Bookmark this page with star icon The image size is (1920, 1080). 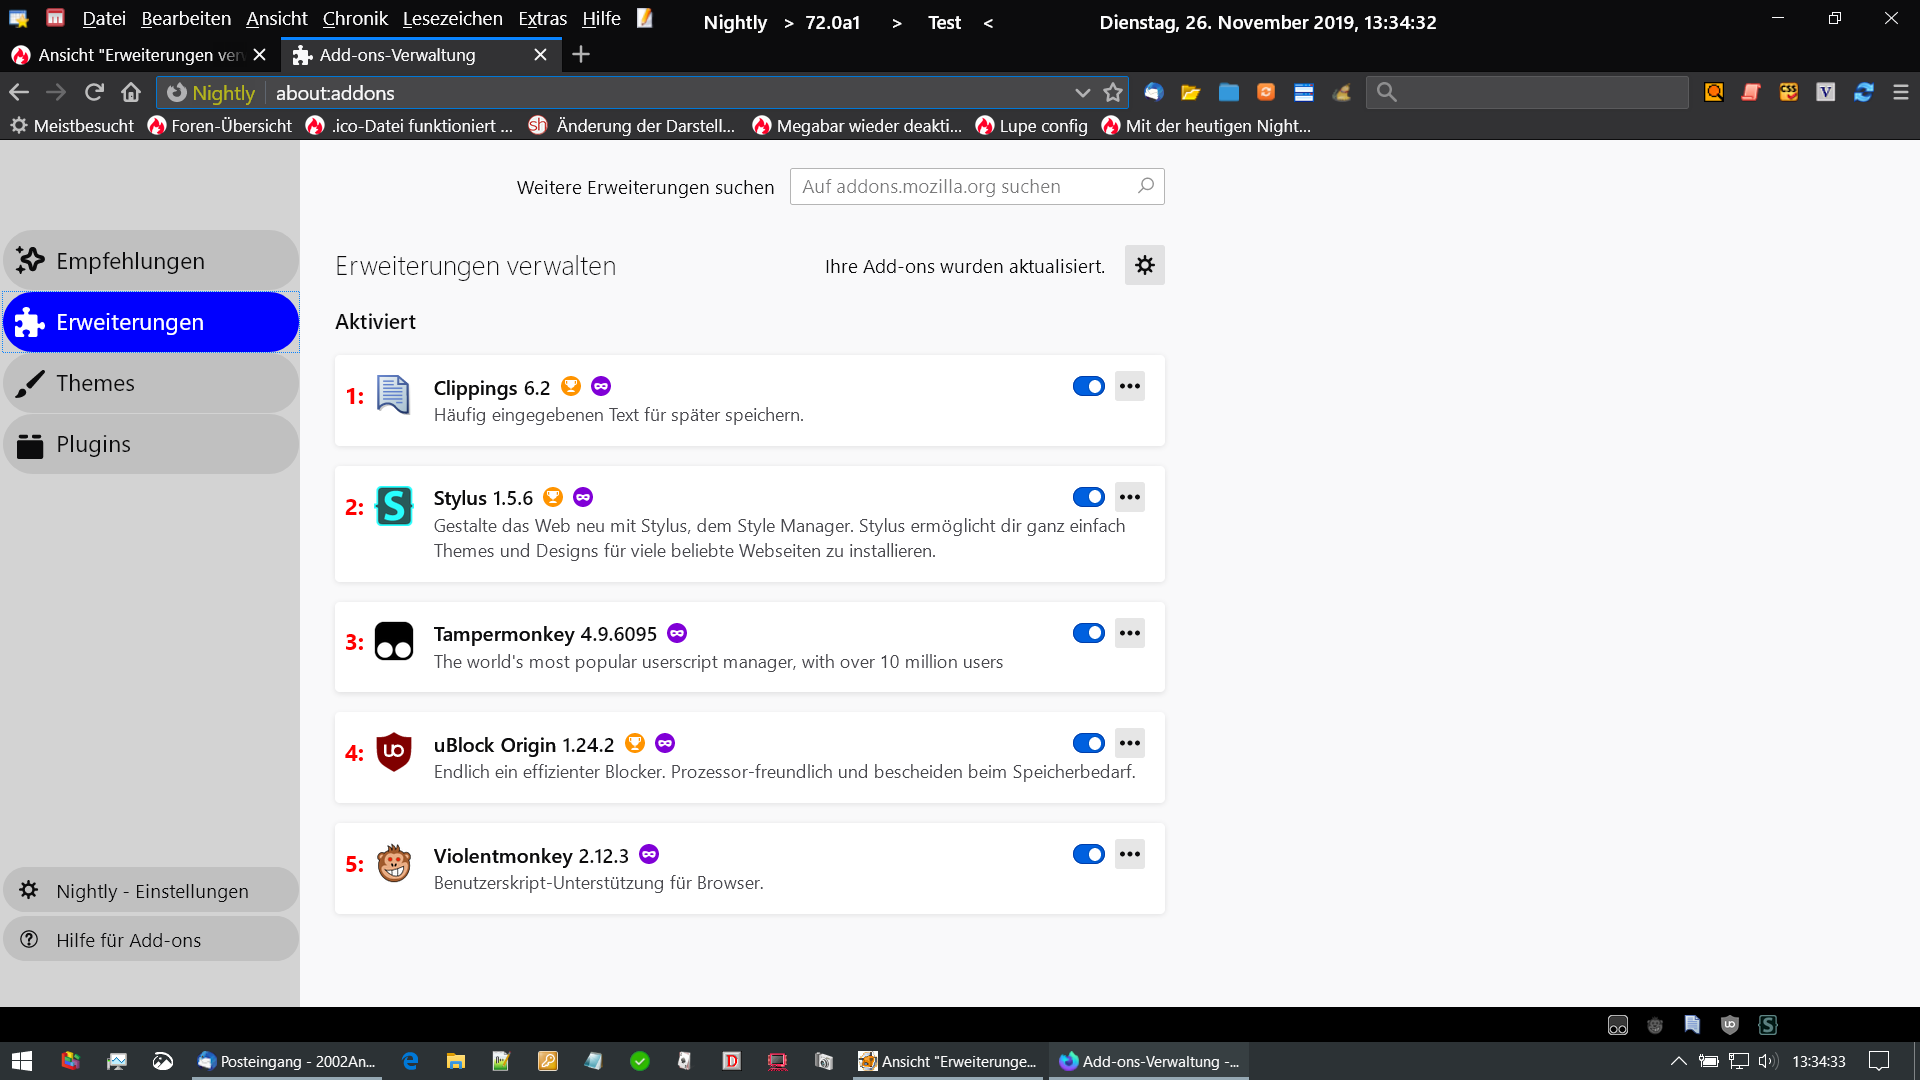1113,92
